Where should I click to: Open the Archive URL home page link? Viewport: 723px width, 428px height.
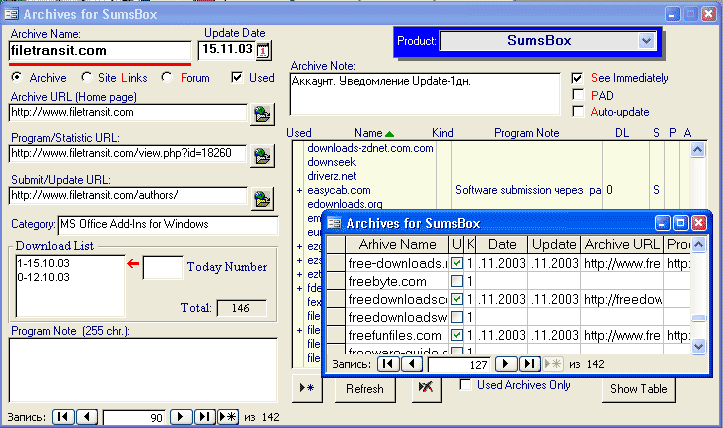click(262, 114)
